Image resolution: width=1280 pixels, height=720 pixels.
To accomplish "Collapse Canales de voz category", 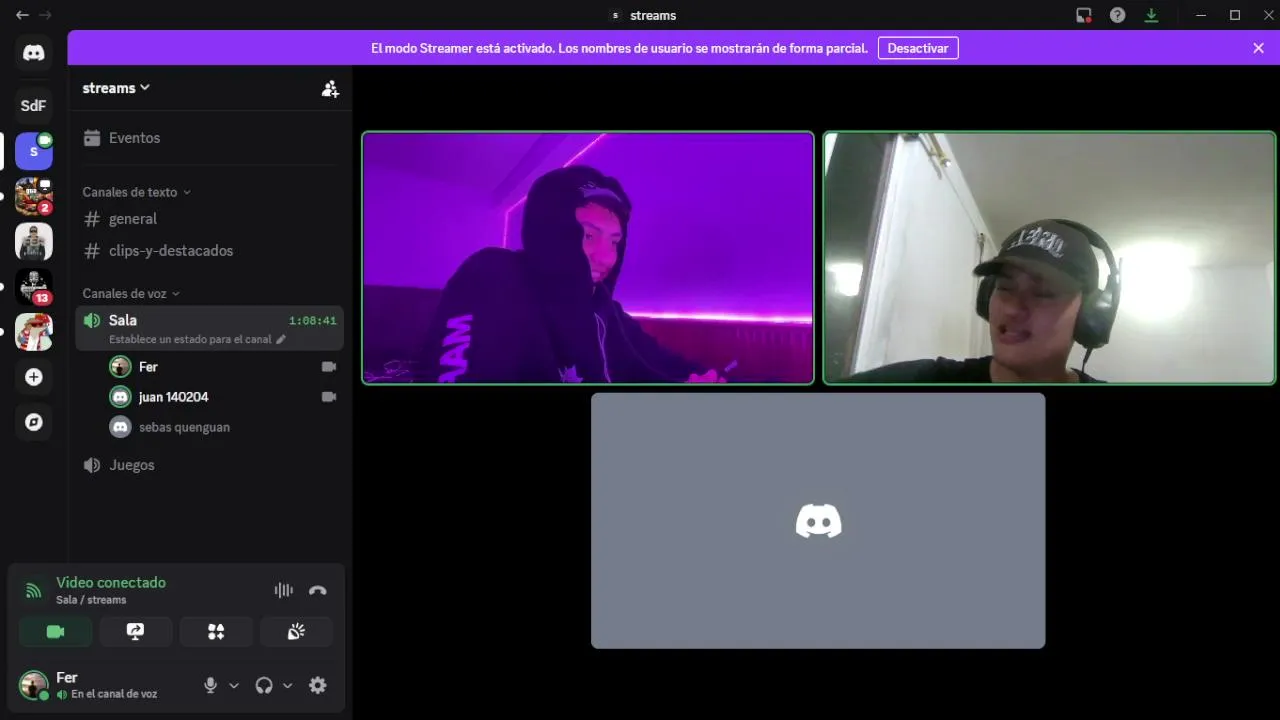I will coord(131,293).
